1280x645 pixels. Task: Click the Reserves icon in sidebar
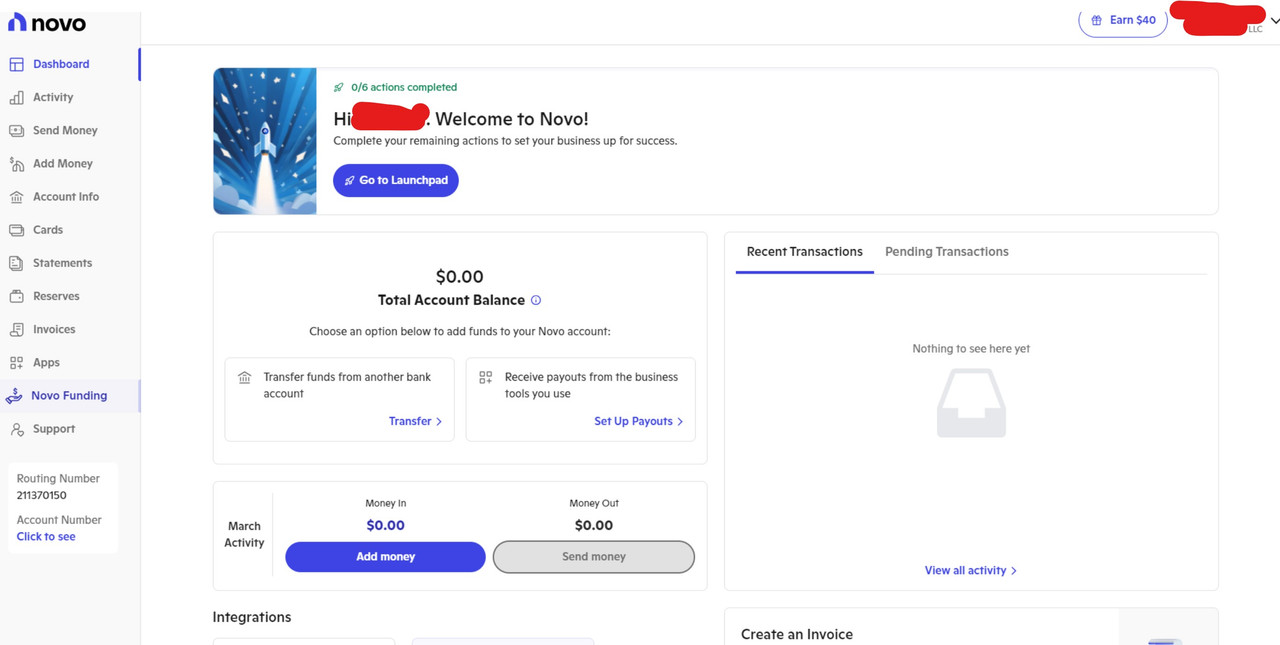click(16, 296)
